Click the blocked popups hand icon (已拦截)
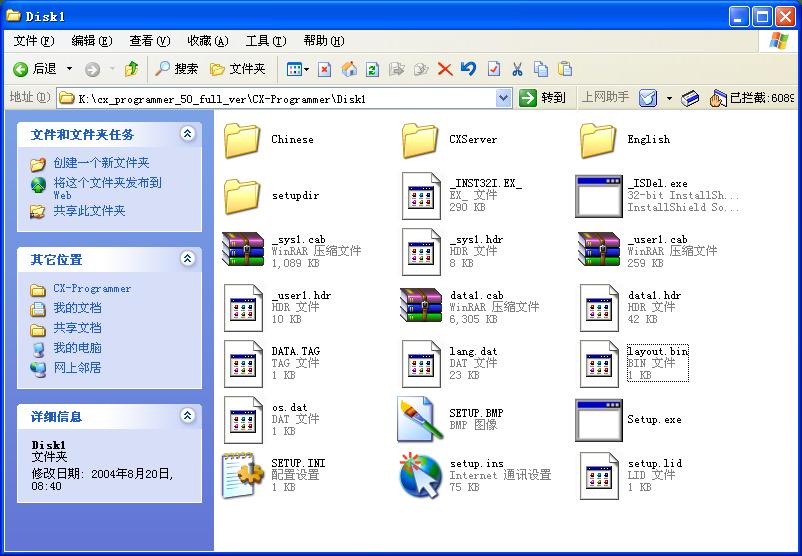Image resolution: width=802 pixels, height=556 pixels. pos(718,98)
